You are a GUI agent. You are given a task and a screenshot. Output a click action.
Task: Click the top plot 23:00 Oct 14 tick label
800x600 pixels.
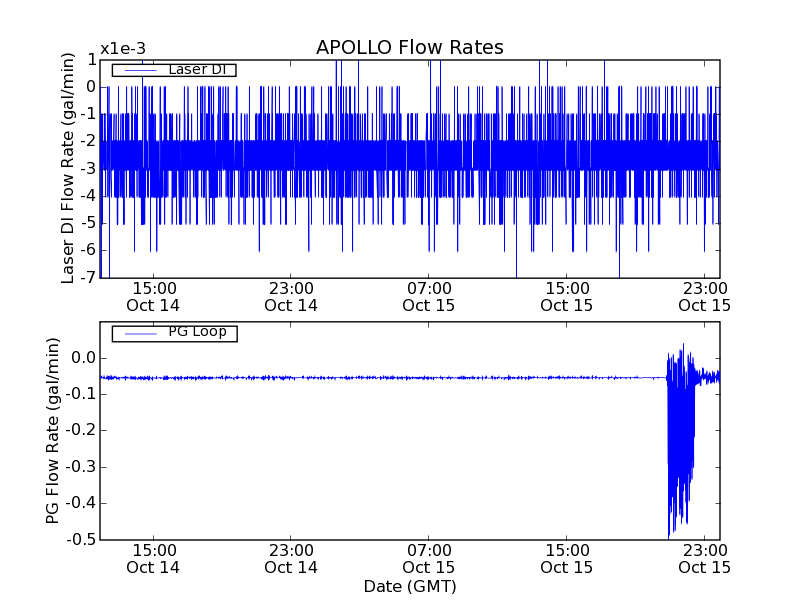[291, 297]
